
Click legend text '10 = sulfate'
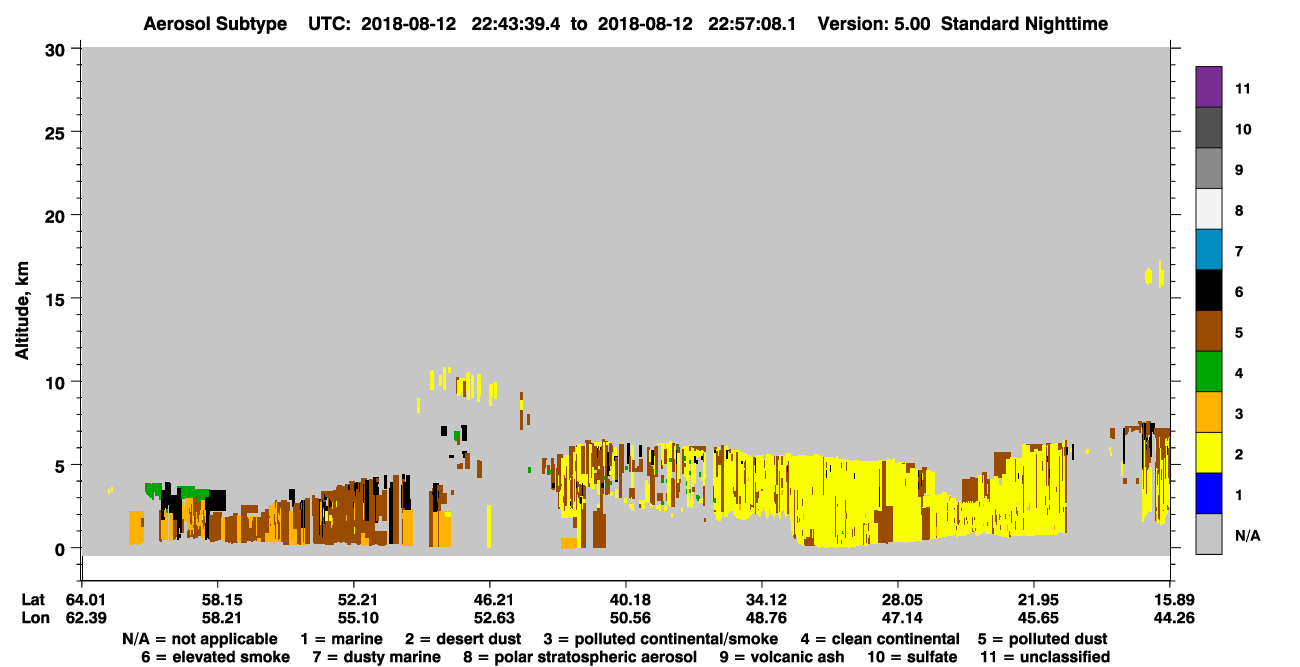912,657
